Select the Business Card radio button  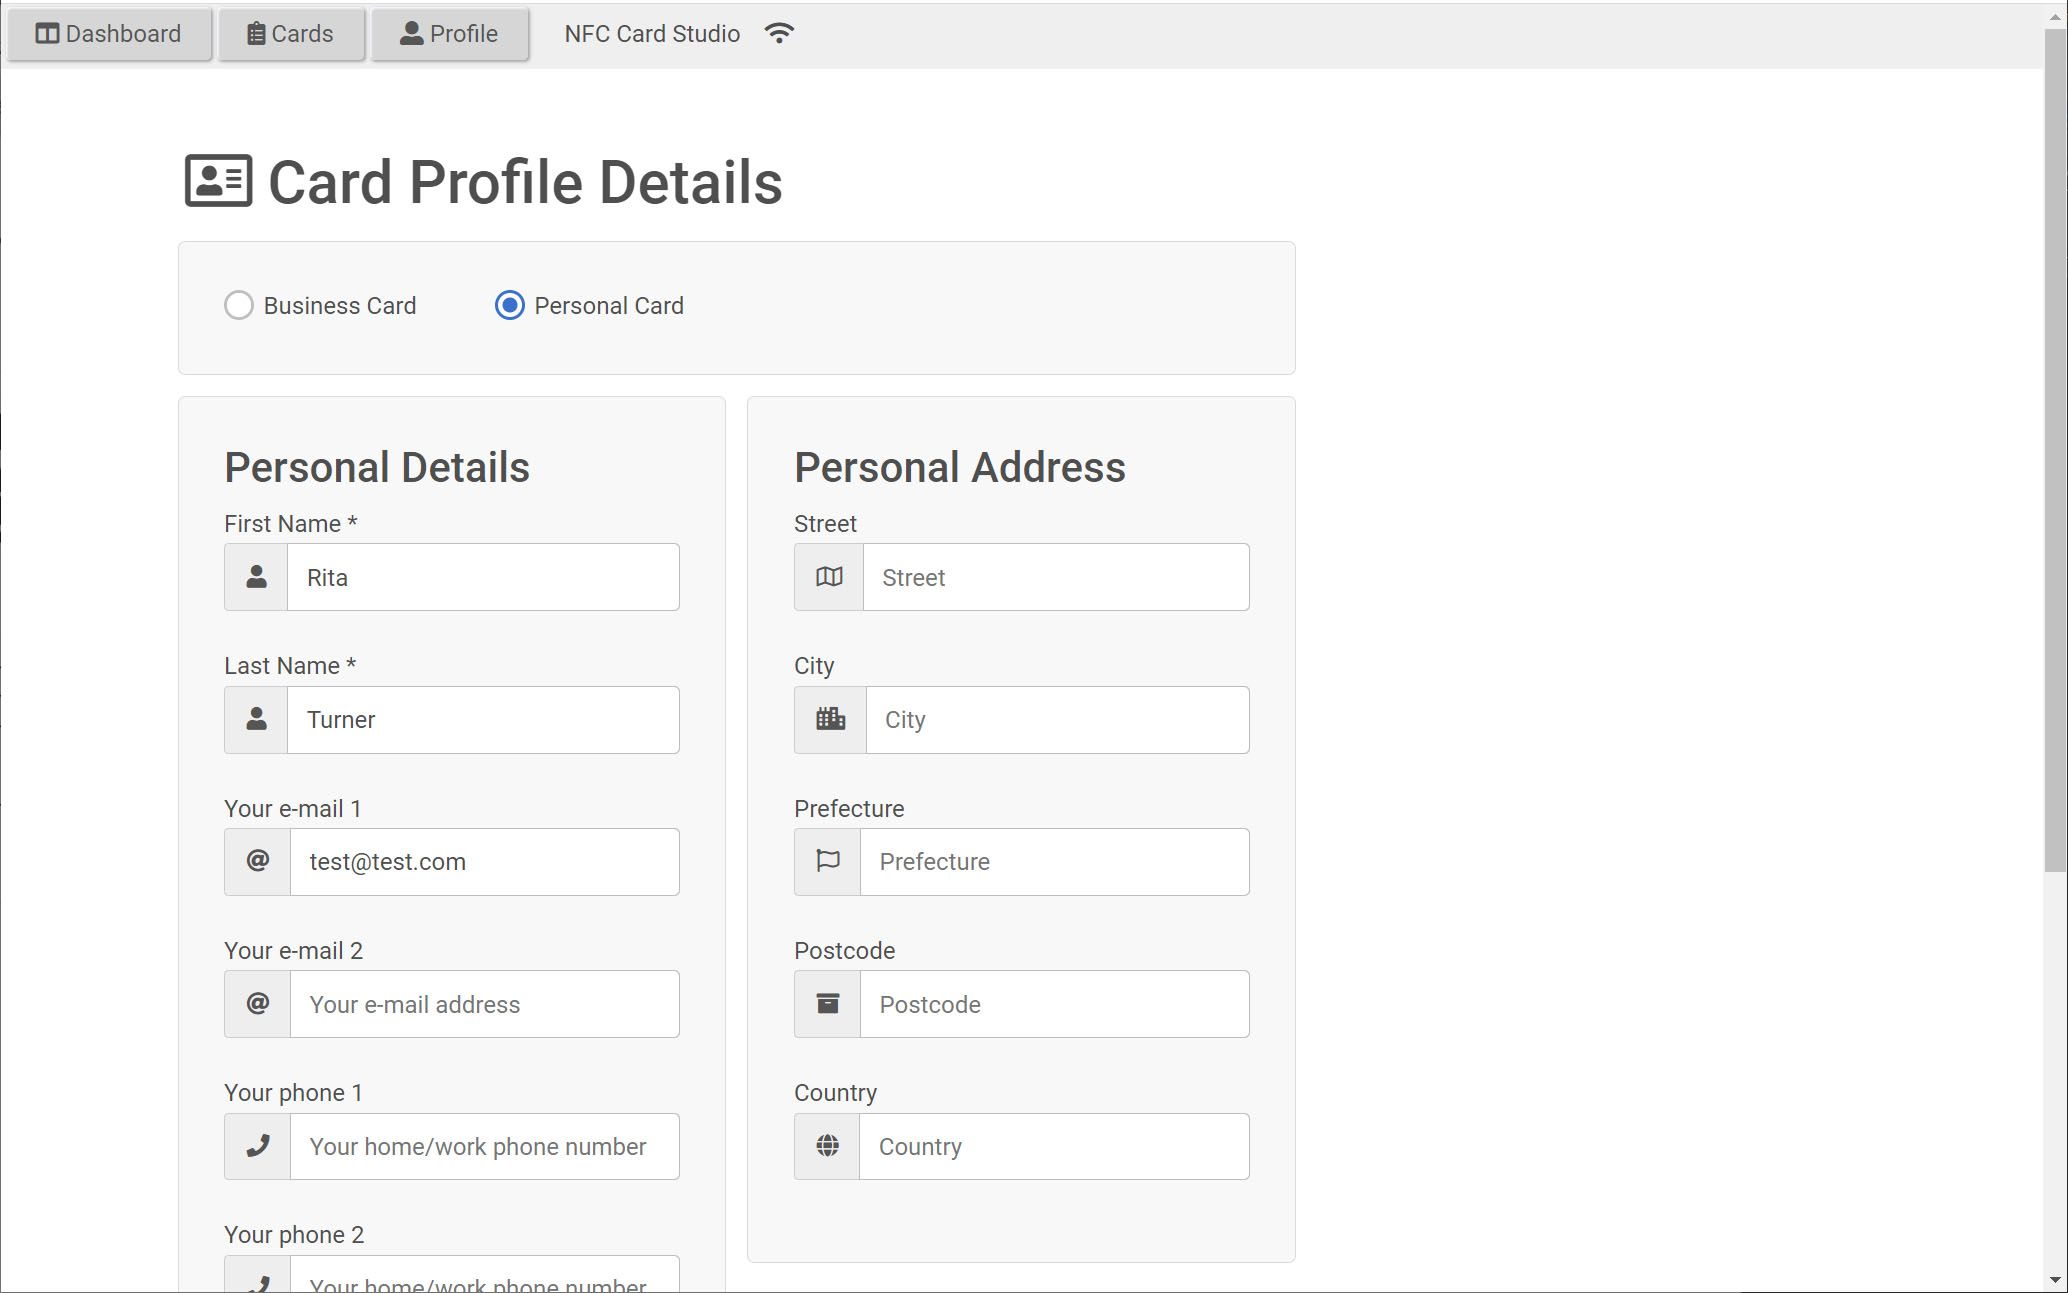[x=239, y=305]
